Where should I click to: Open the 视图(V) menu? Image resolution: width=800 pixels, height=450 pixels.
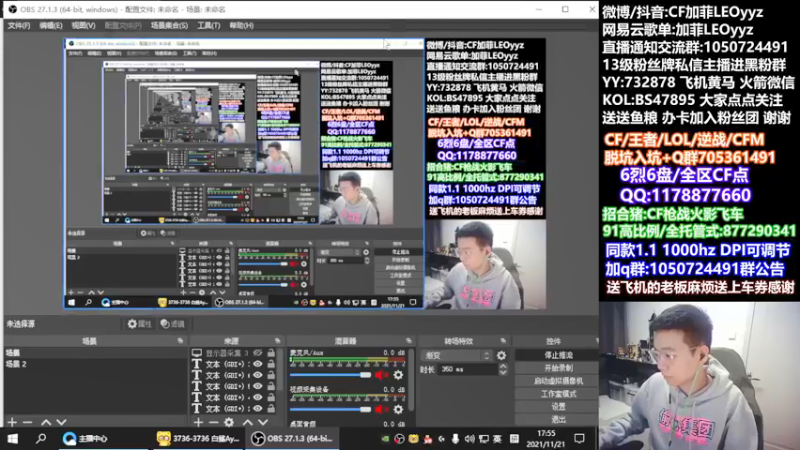83,26
